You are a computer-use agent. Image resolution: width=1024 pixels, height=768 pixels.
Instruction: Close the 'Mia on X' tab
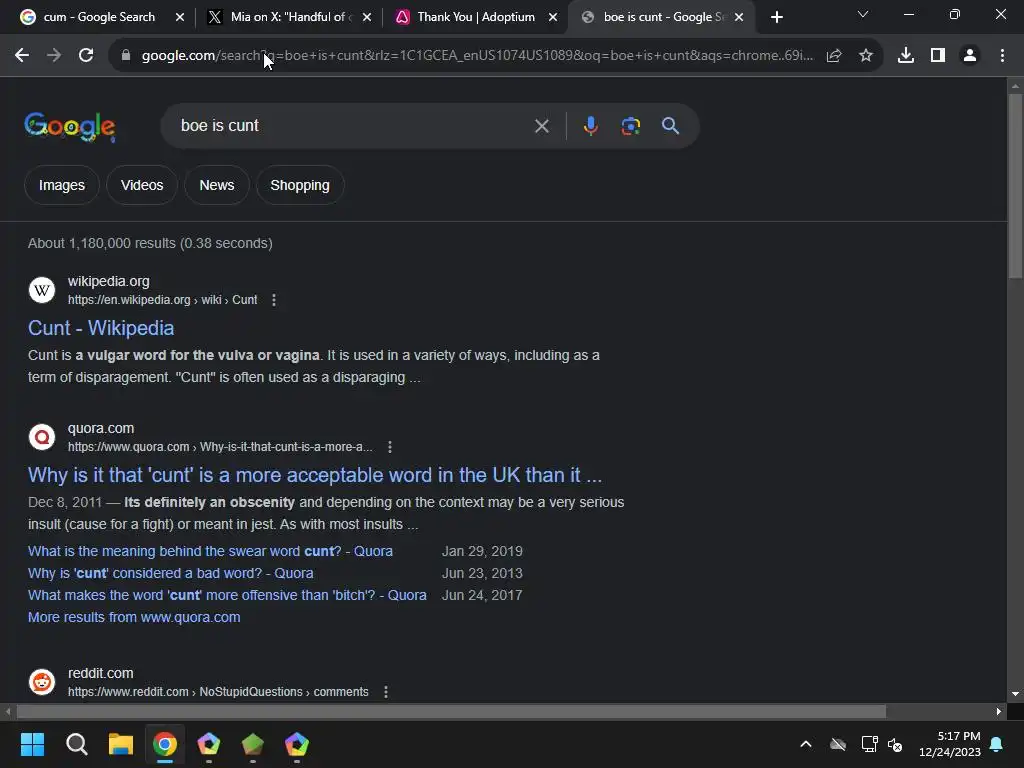tap(367, 18)
